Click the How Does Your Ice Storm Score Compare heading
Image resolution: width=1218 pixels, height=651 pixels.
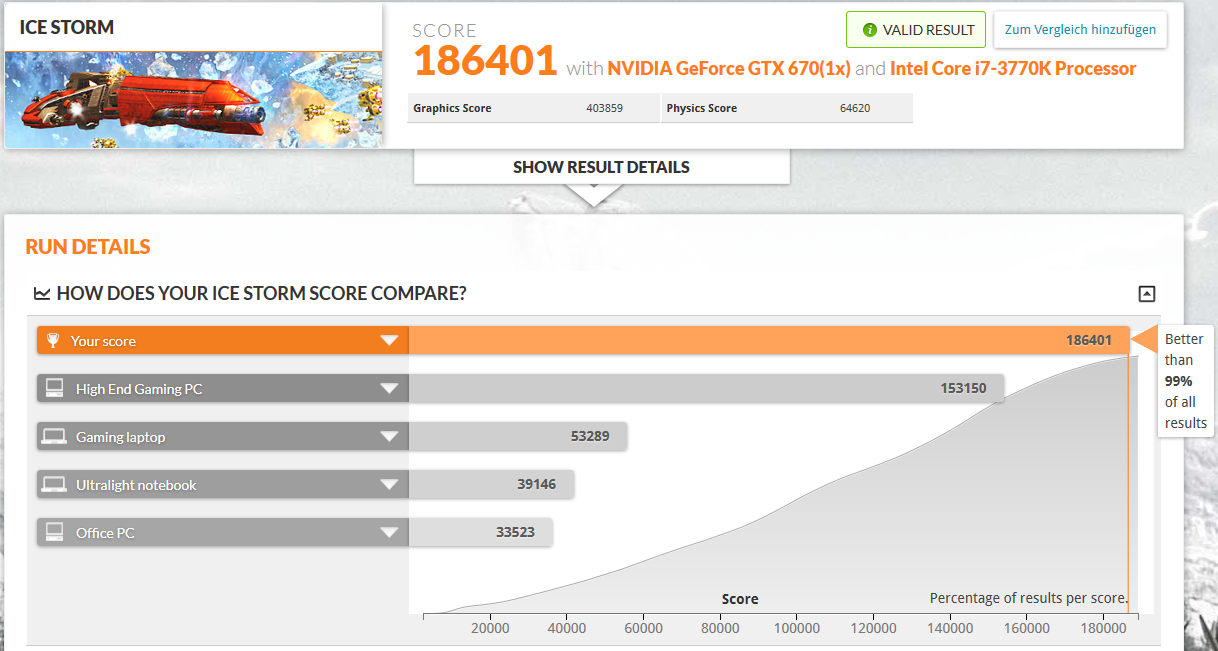(262, 294)
